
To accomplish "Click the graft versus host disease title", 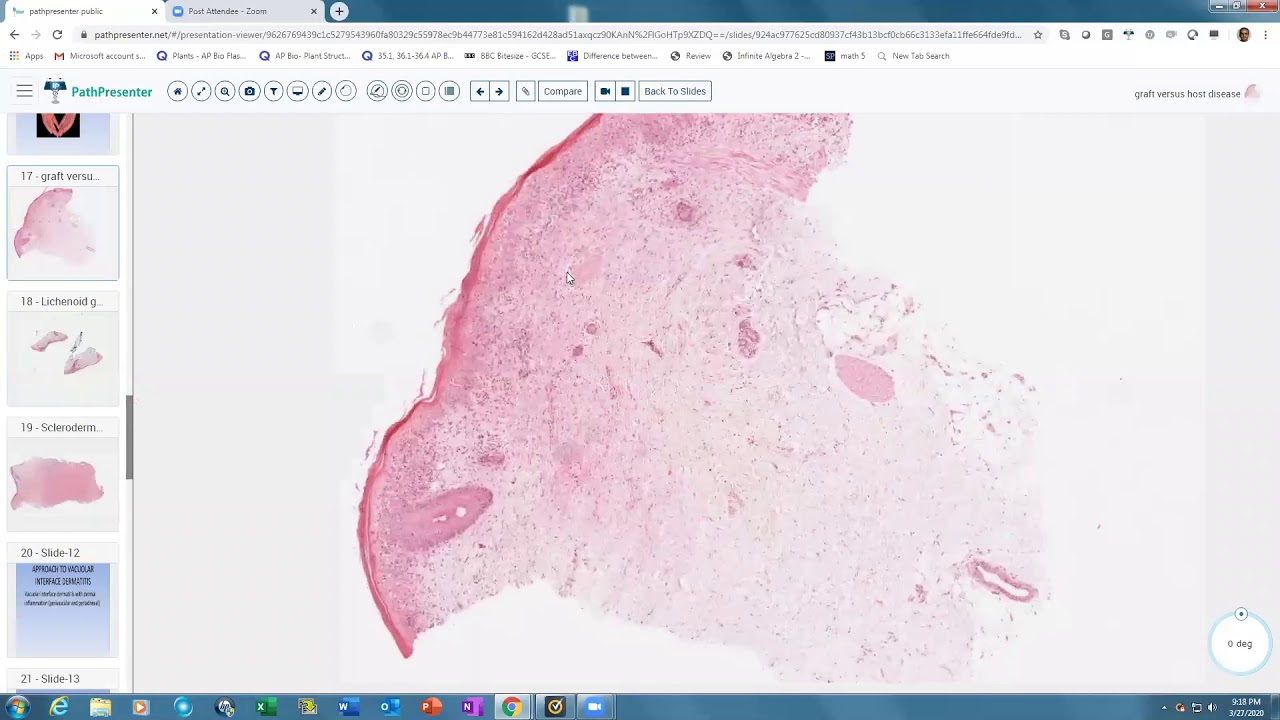I will (1187, 94).
